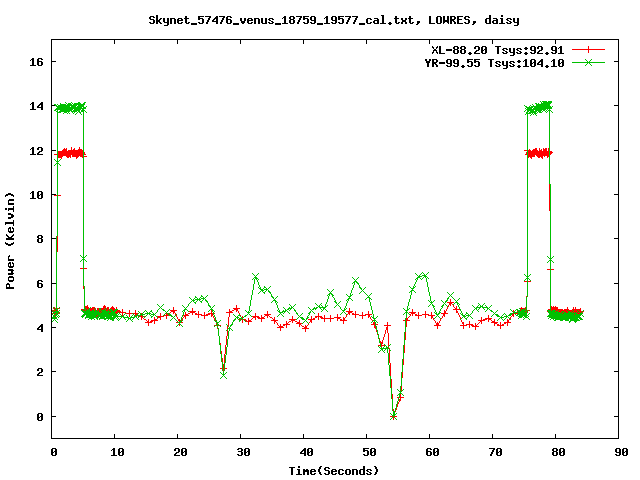Click the green peak near 32 seconds
640x480 pixels.
(256, 277)
